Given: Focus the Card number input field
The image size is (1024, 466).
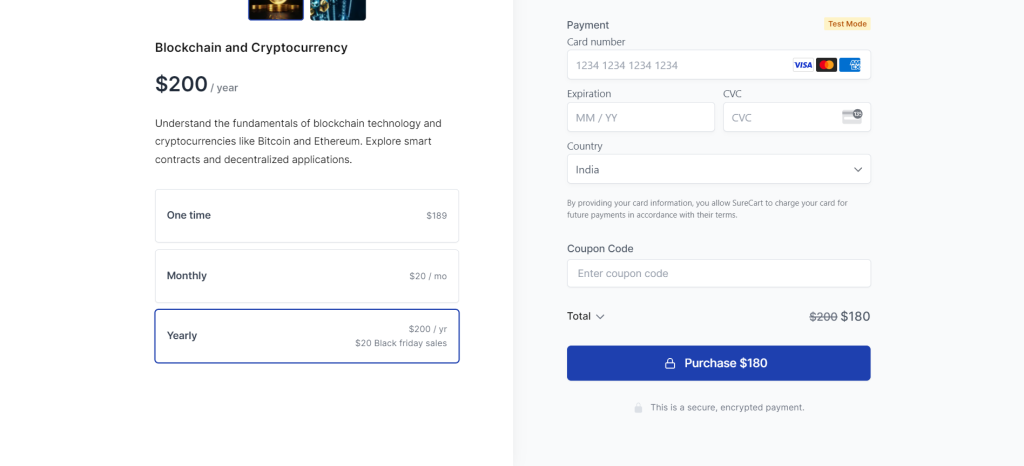Looking at the screenshot, I should click(x=718, y=65).
